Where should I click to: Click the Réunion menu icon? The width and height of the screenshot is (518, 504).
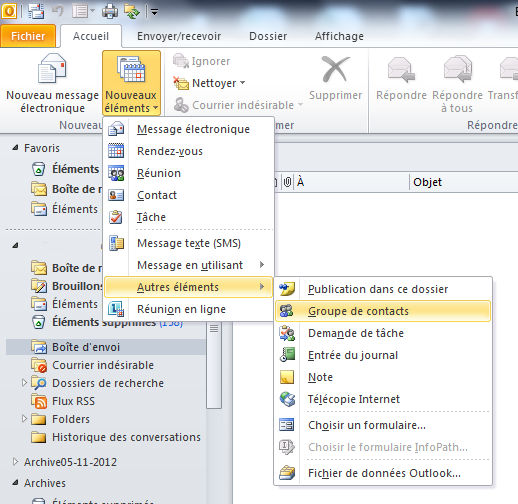point(116,173)
